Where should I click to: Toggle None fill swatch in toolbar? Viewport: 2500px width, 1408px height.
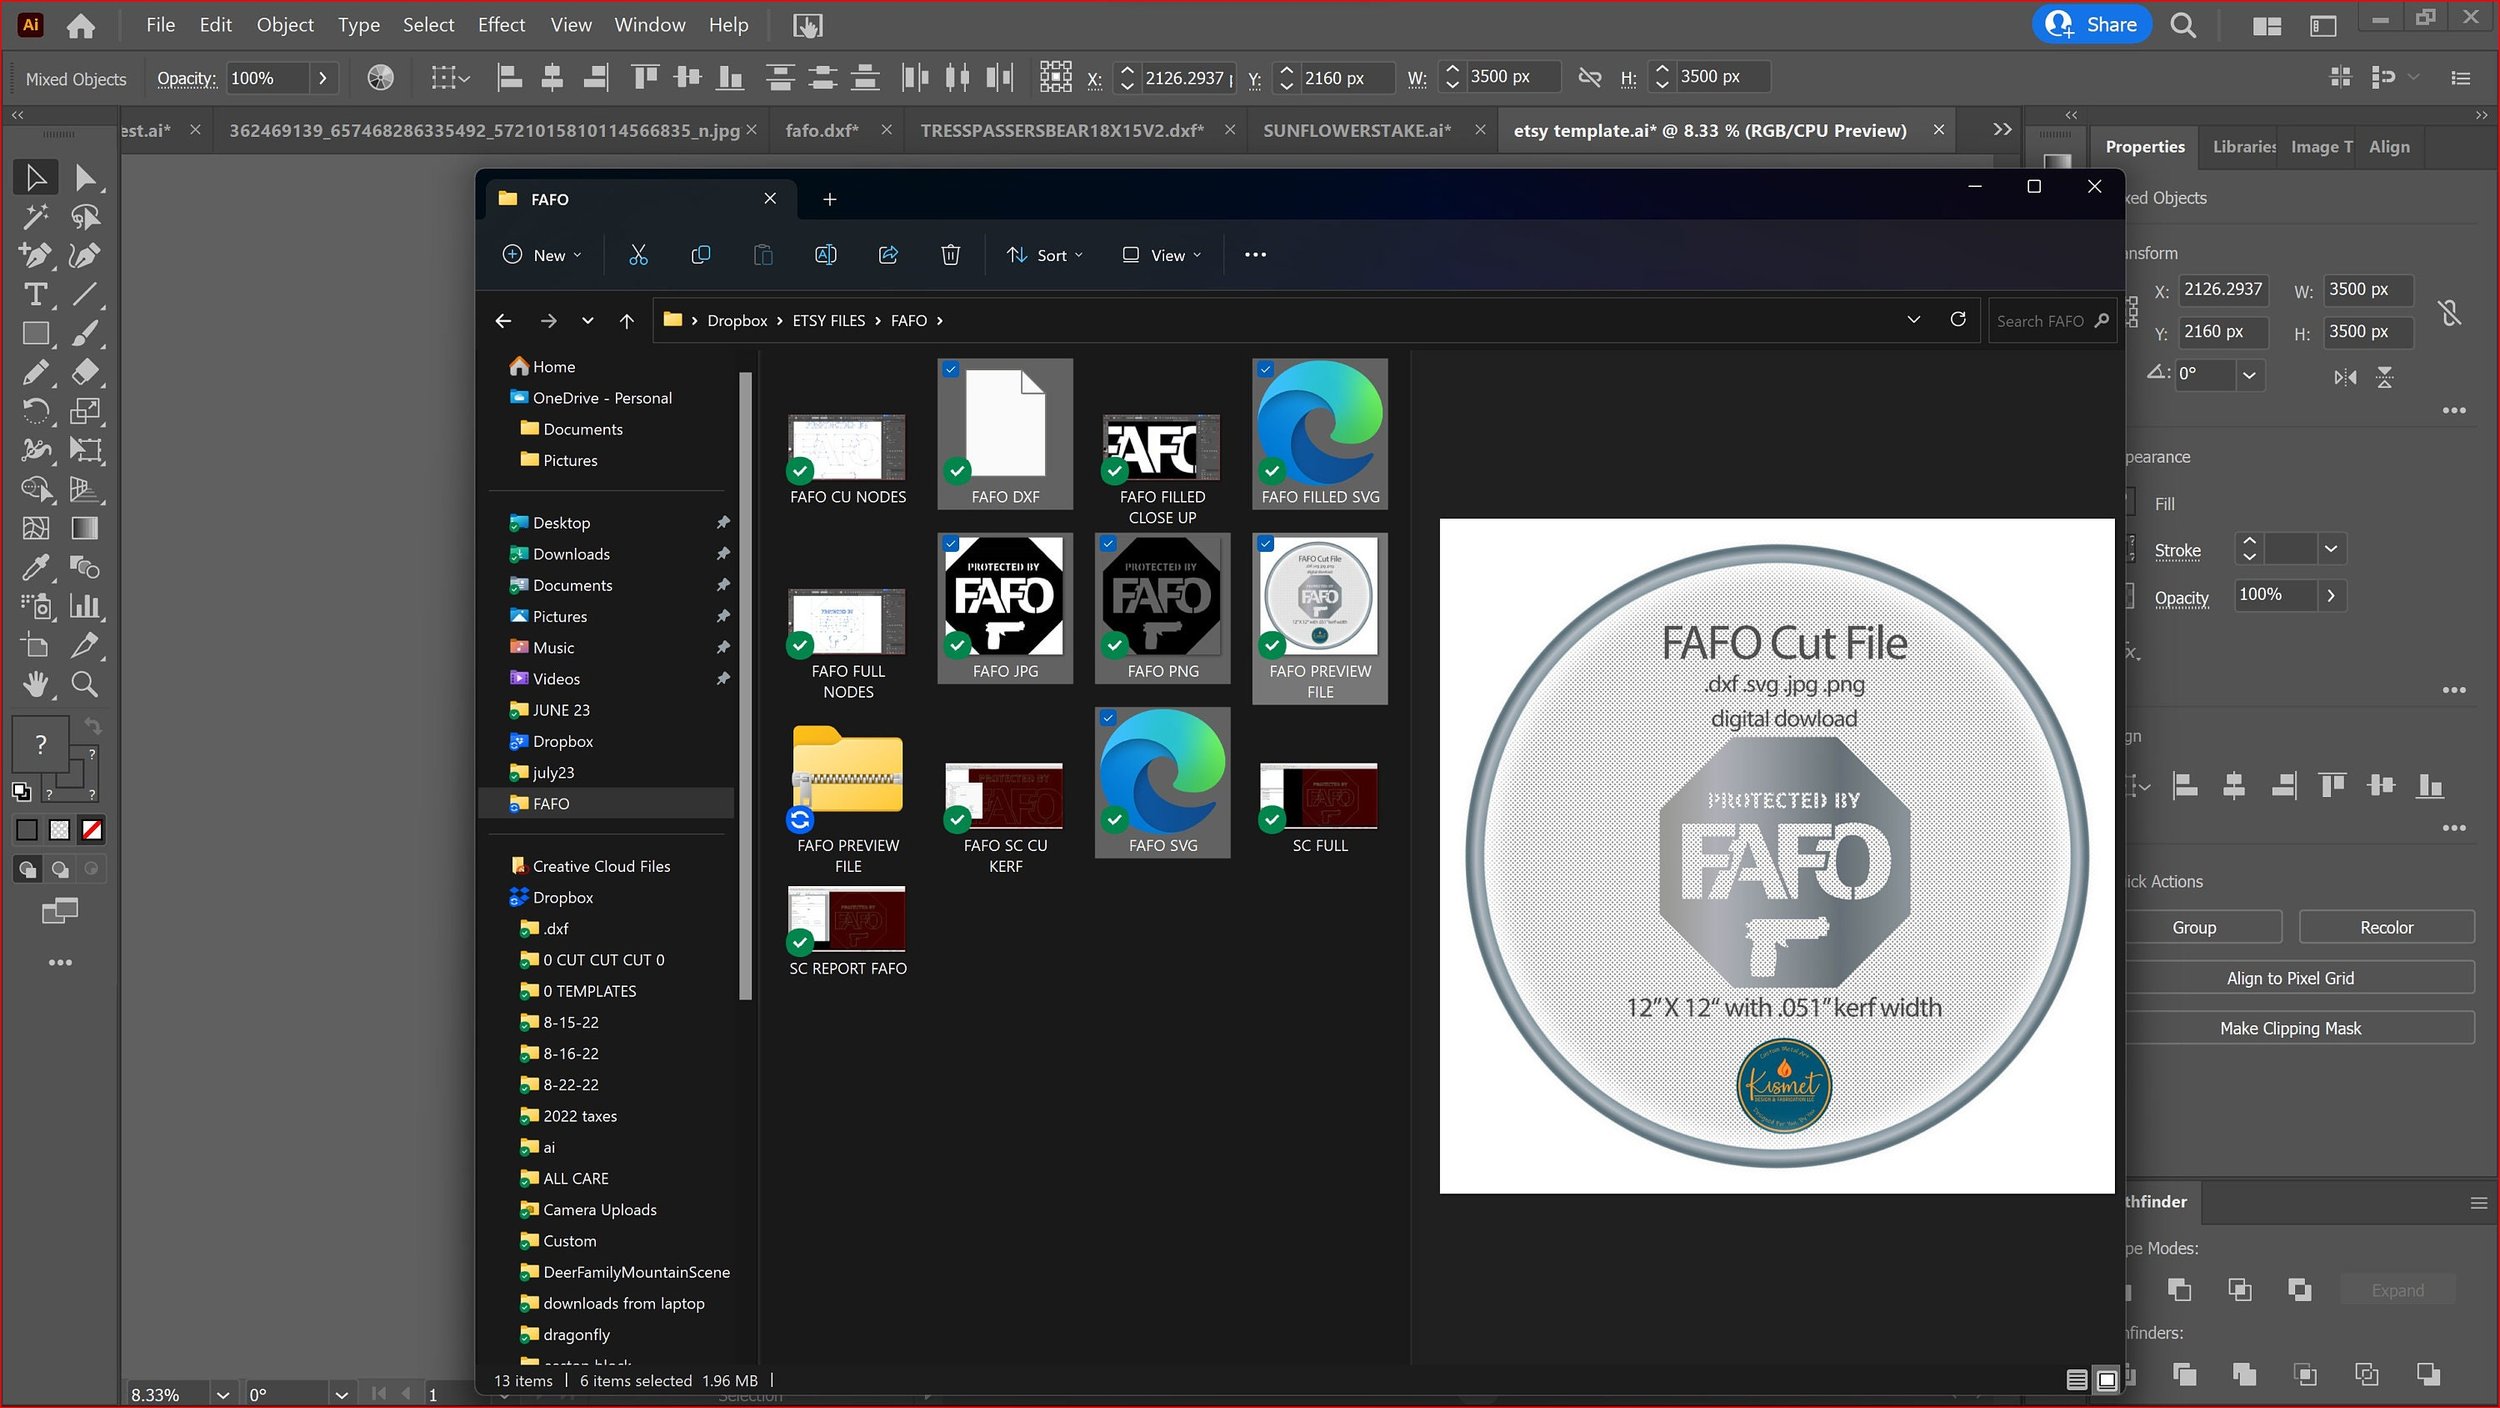pyautogui.click(x=92, y=830)
